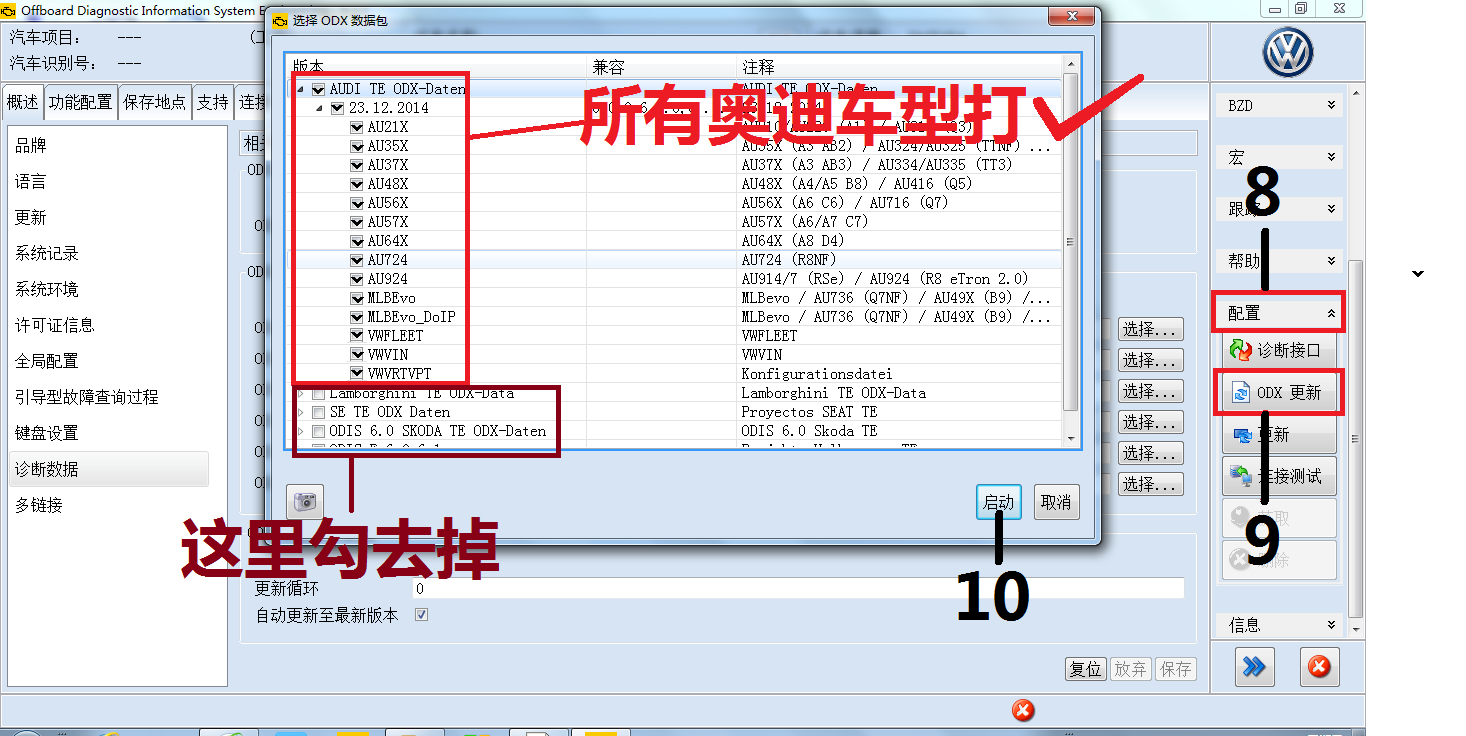Expand the 帮助 panel section
Screen dimensions: 1466x736
pos(1279,261)
